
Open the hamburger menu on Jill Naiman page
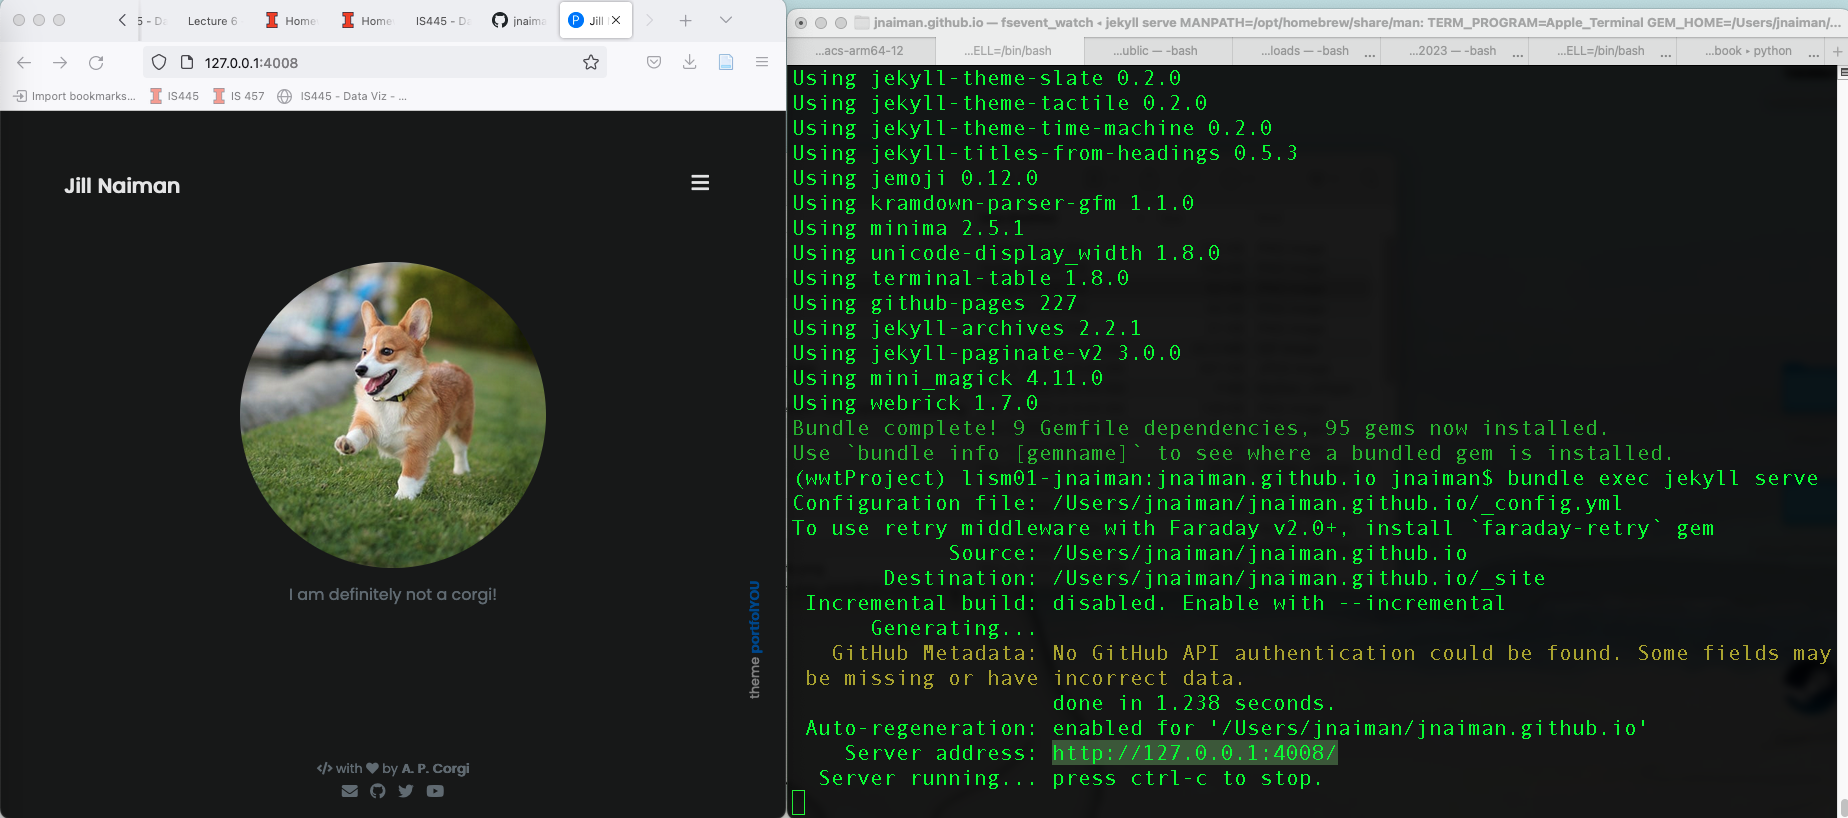[x=700, y=183]
